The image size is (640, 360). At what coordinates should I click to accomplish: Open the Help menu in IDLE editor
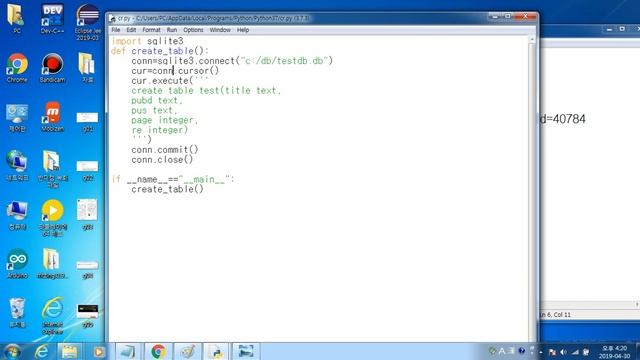click(x=243, y=30)
